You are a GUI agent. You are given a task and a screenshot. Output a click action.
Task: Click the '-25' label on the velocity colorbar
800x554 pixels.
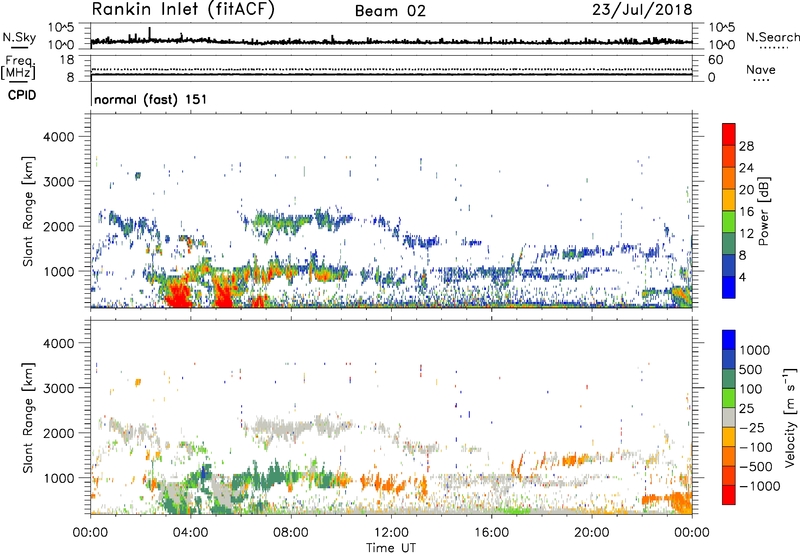752,428
